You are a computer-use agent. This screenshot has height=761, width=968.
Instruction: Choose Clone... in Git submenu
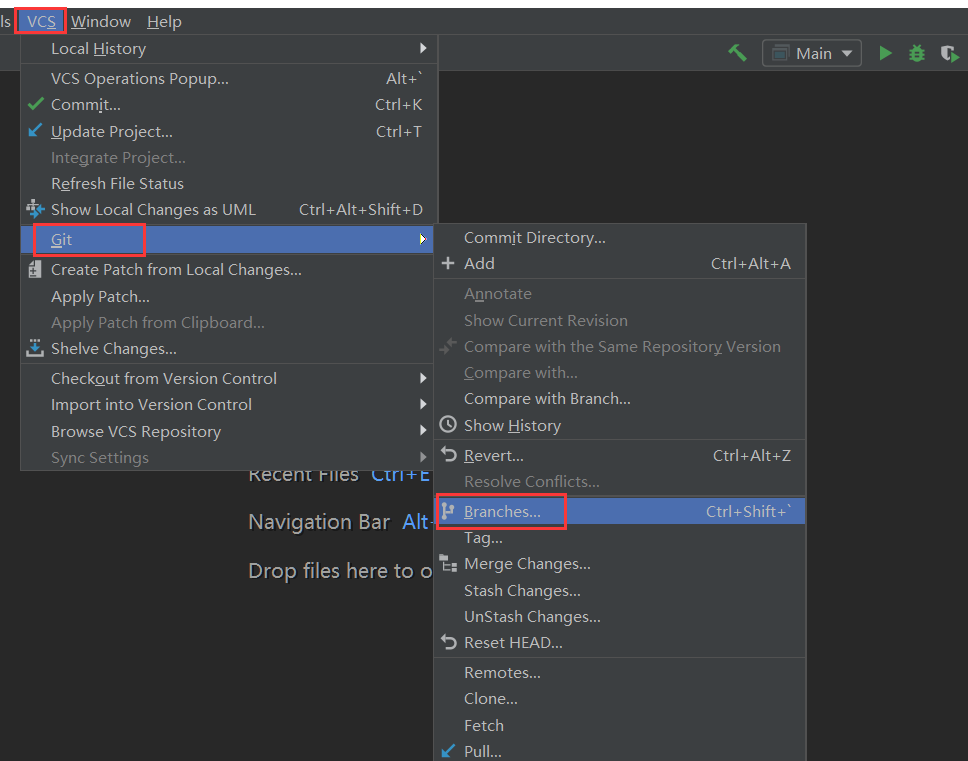(x=620, y=699)
